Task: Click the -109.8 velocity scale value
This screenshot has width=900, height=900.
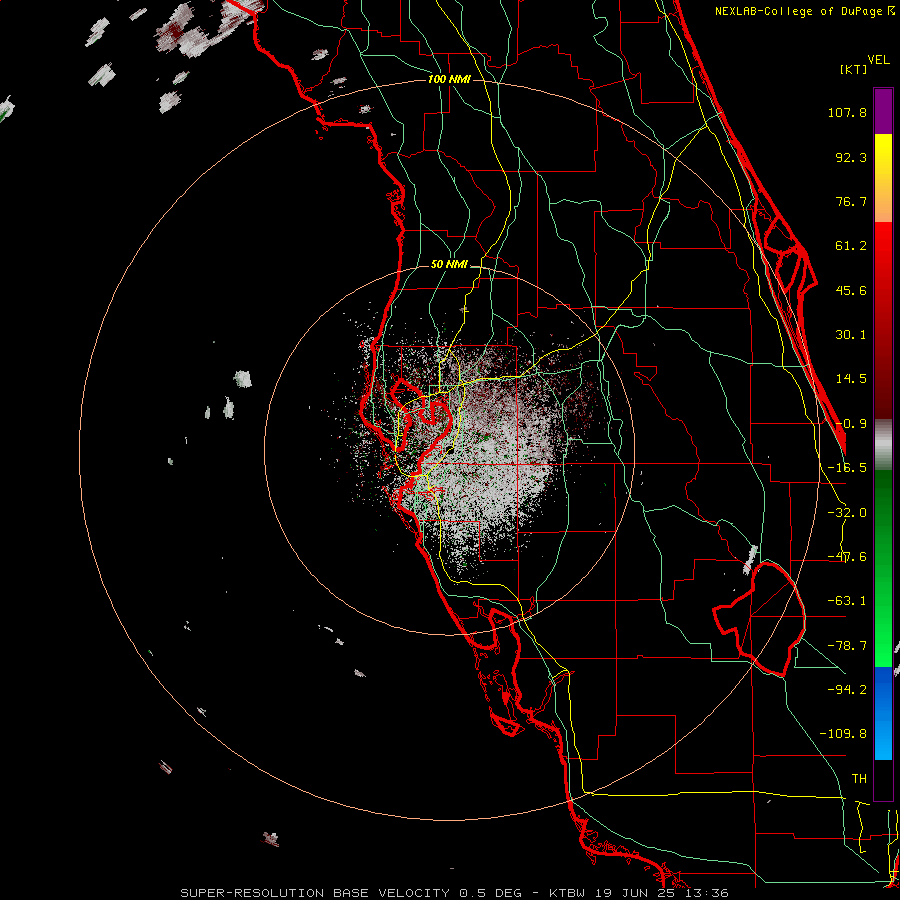Action: point(844,734)
